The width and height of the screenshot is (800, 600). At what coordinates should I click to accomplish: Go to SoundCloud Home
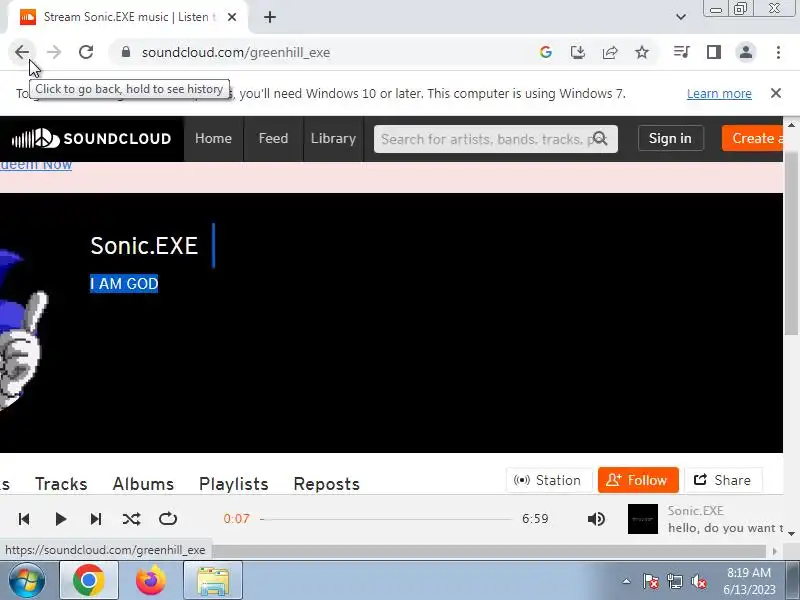click(213, 138)
